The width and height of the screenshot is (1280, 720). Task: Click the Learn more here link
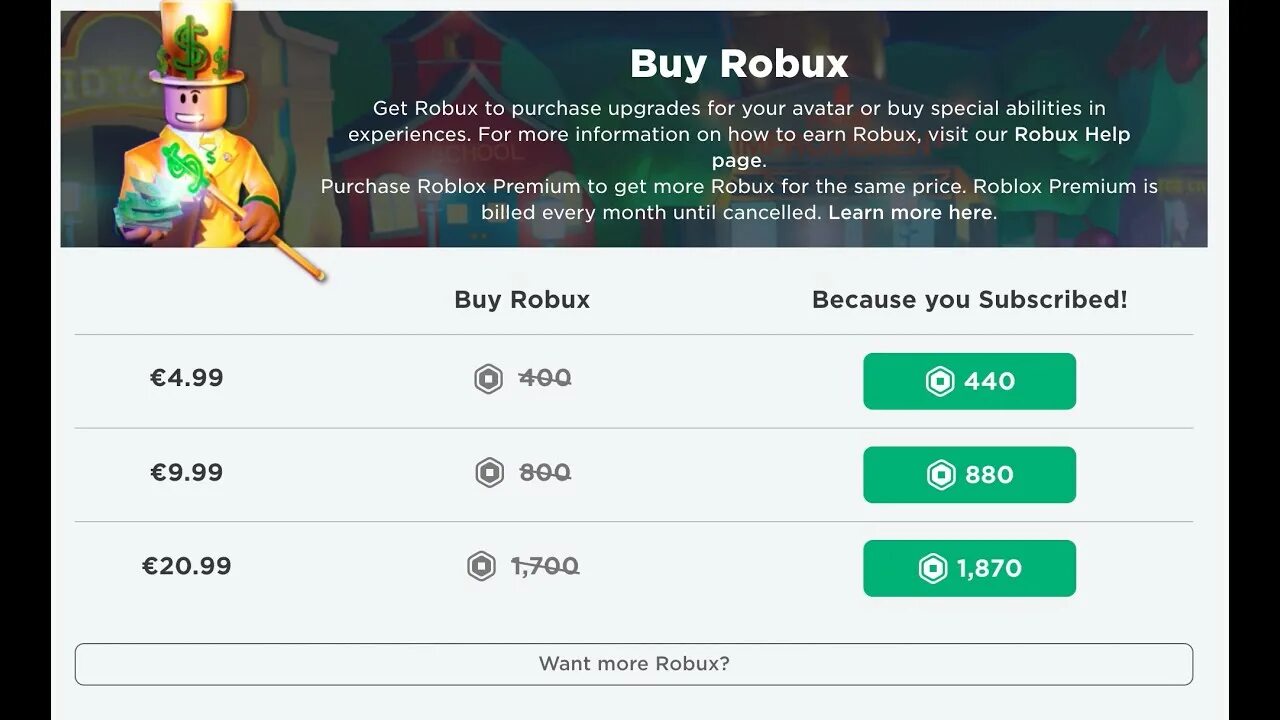[910, 212]
